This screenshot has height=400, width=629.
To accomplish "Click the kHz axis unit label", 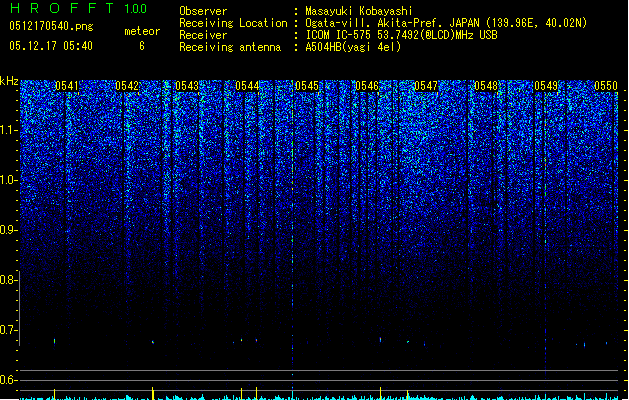I will pyautogui.click(x=9, y=81).
